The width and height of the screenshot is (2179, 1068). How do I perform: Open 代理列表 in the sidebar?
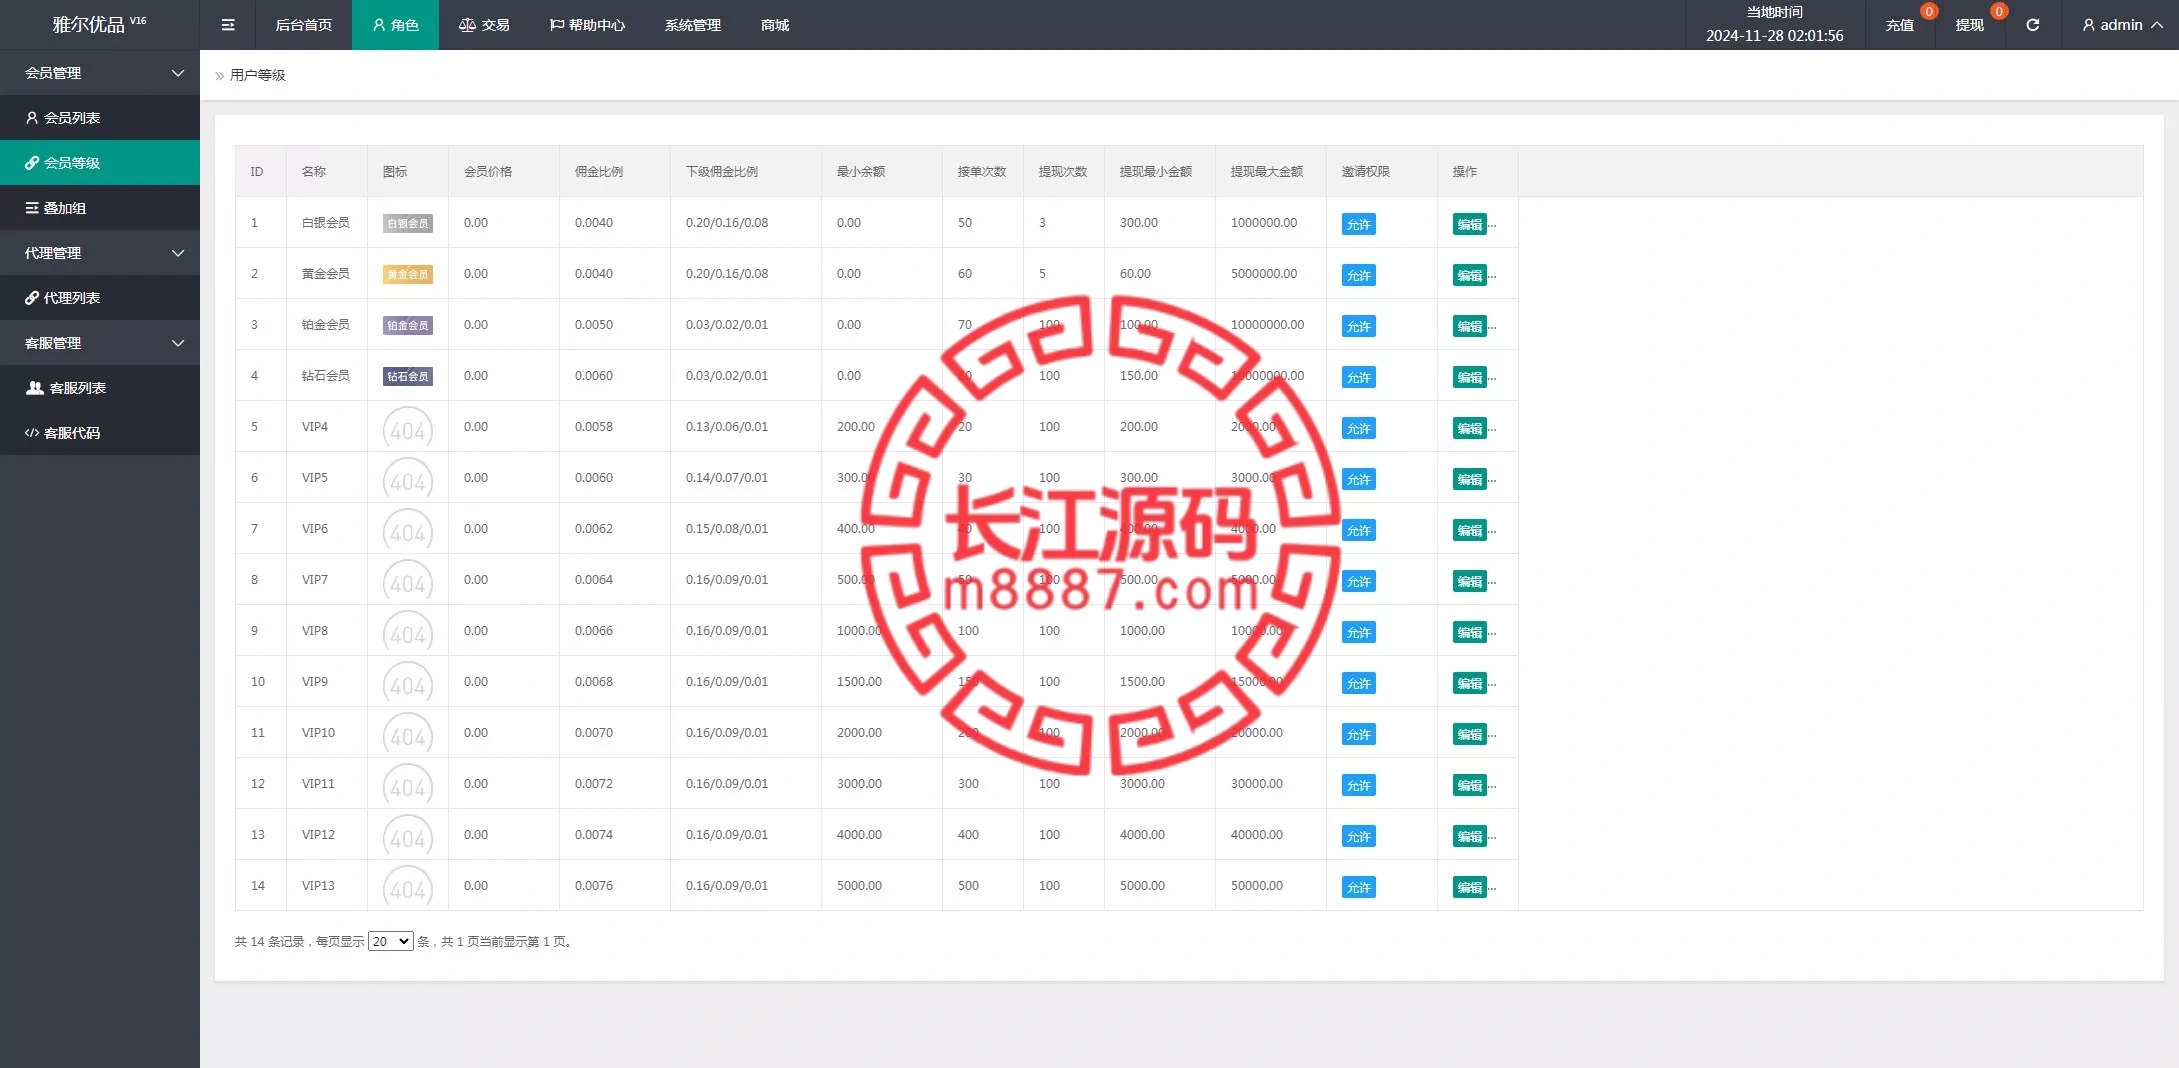tap(100, 298)
